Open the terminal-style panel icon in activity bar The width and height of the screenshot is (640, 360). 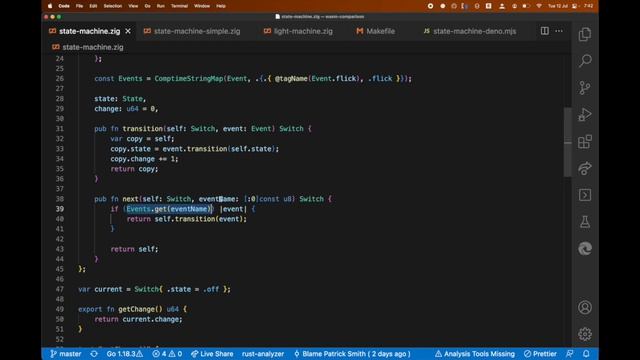click(x=584, y=195)
